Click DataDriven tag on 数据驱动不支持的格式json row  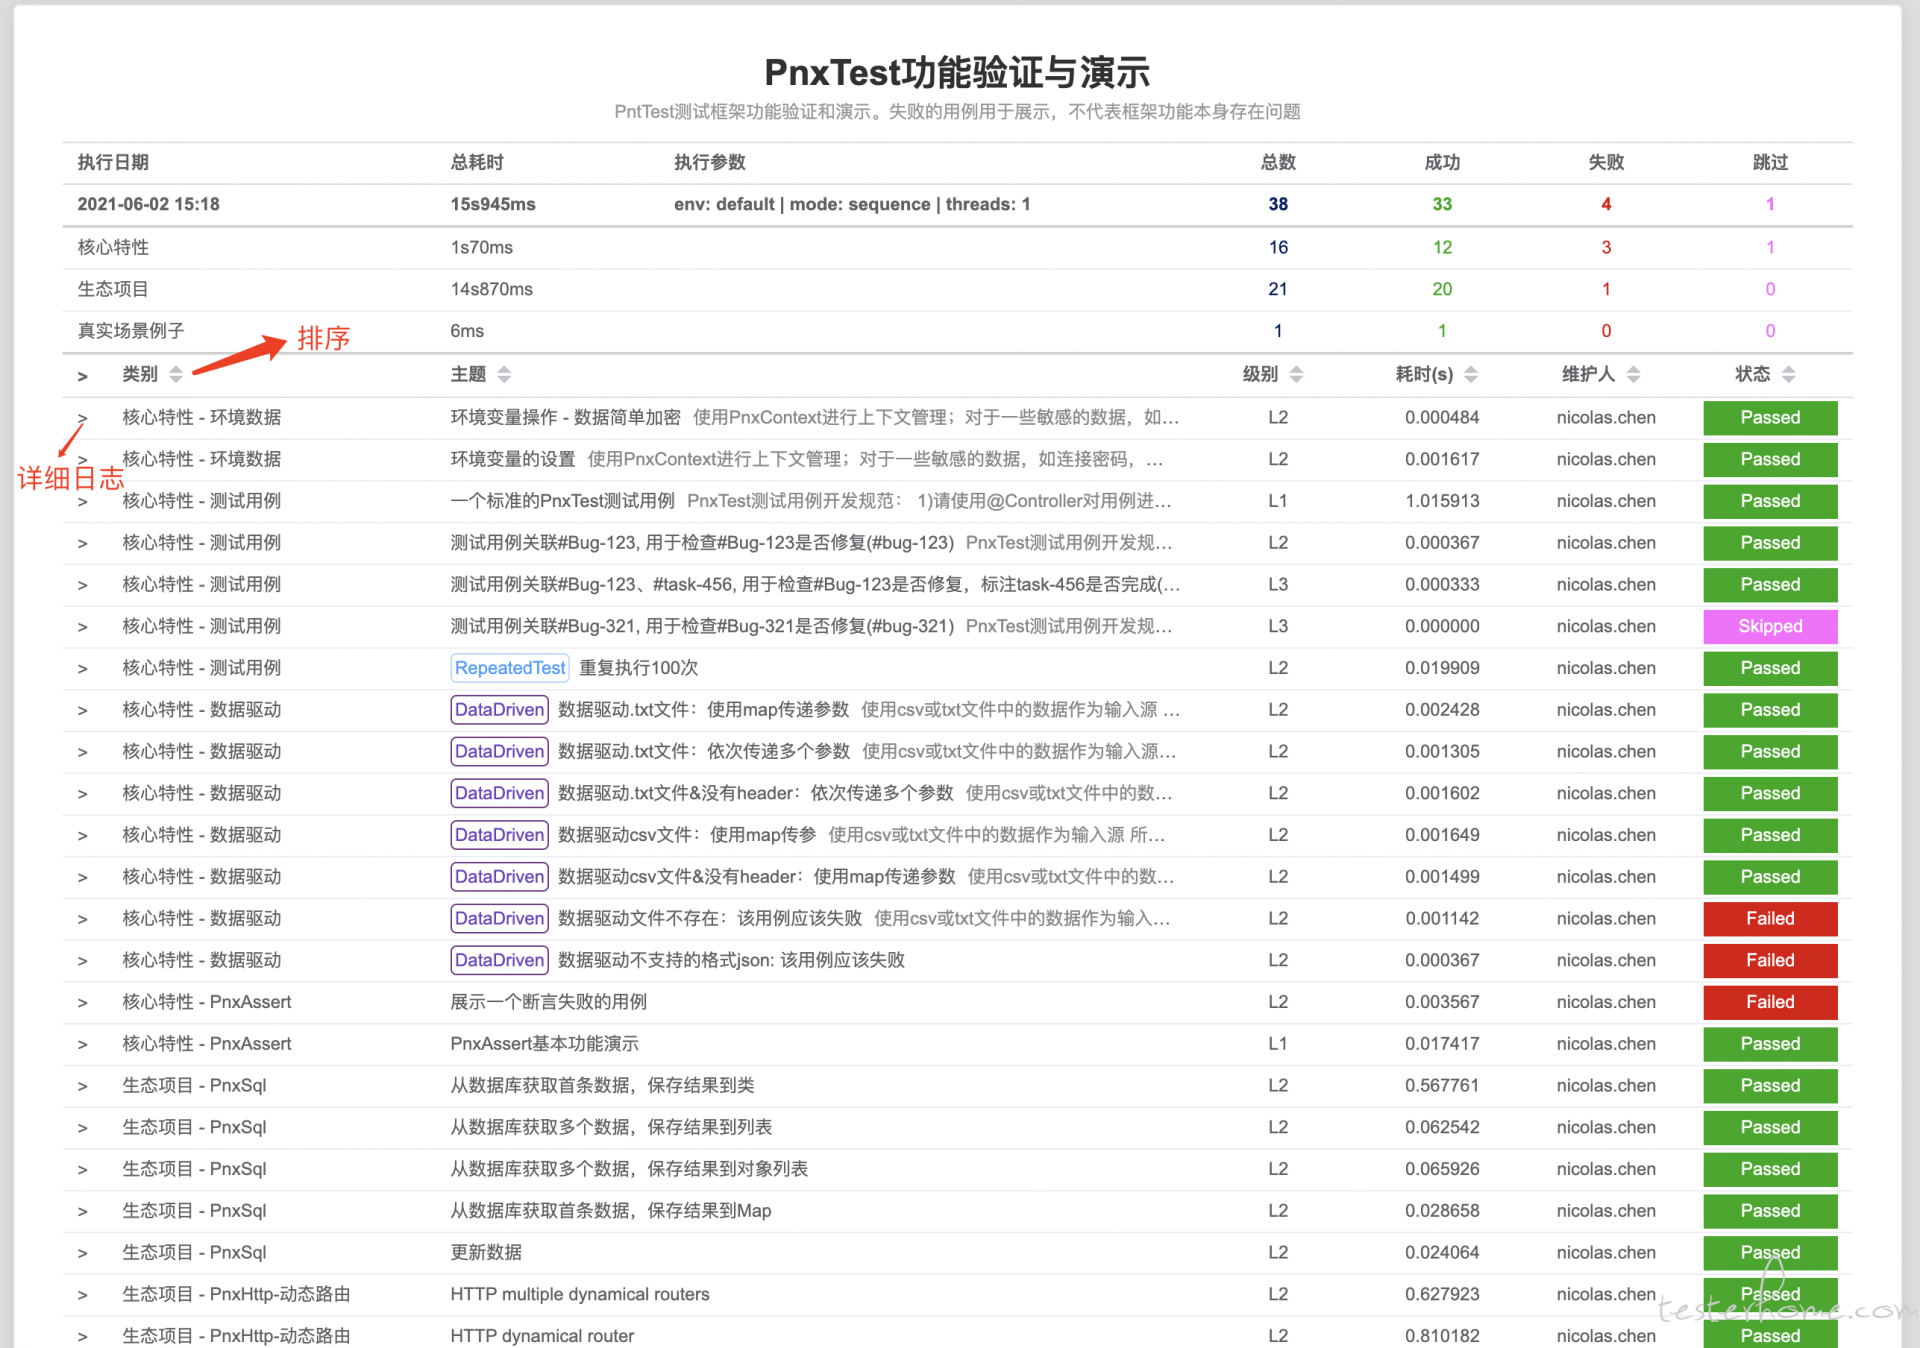499,960
